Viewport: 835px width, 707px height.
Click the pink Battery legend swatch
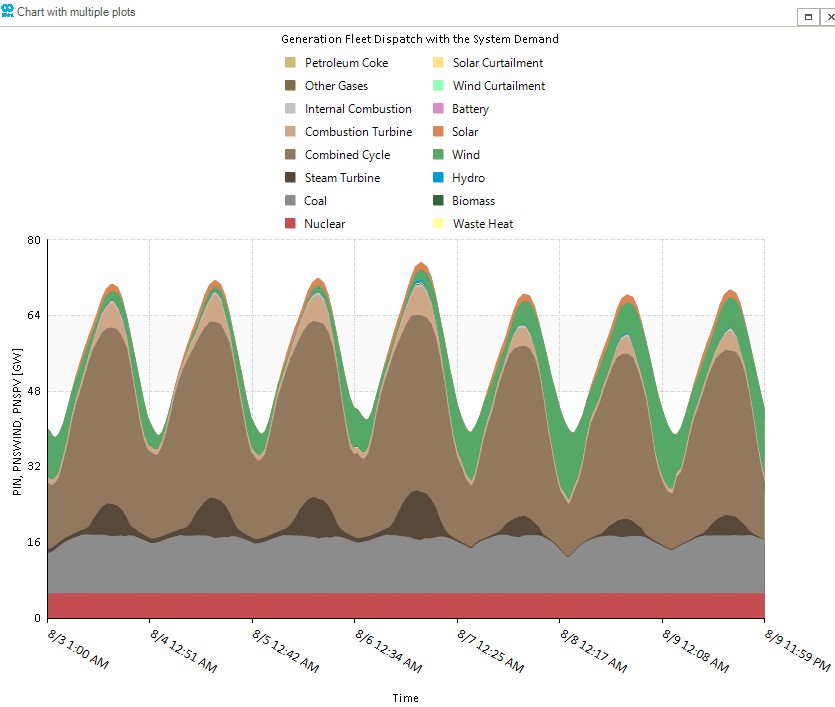(x=438, y=109)
